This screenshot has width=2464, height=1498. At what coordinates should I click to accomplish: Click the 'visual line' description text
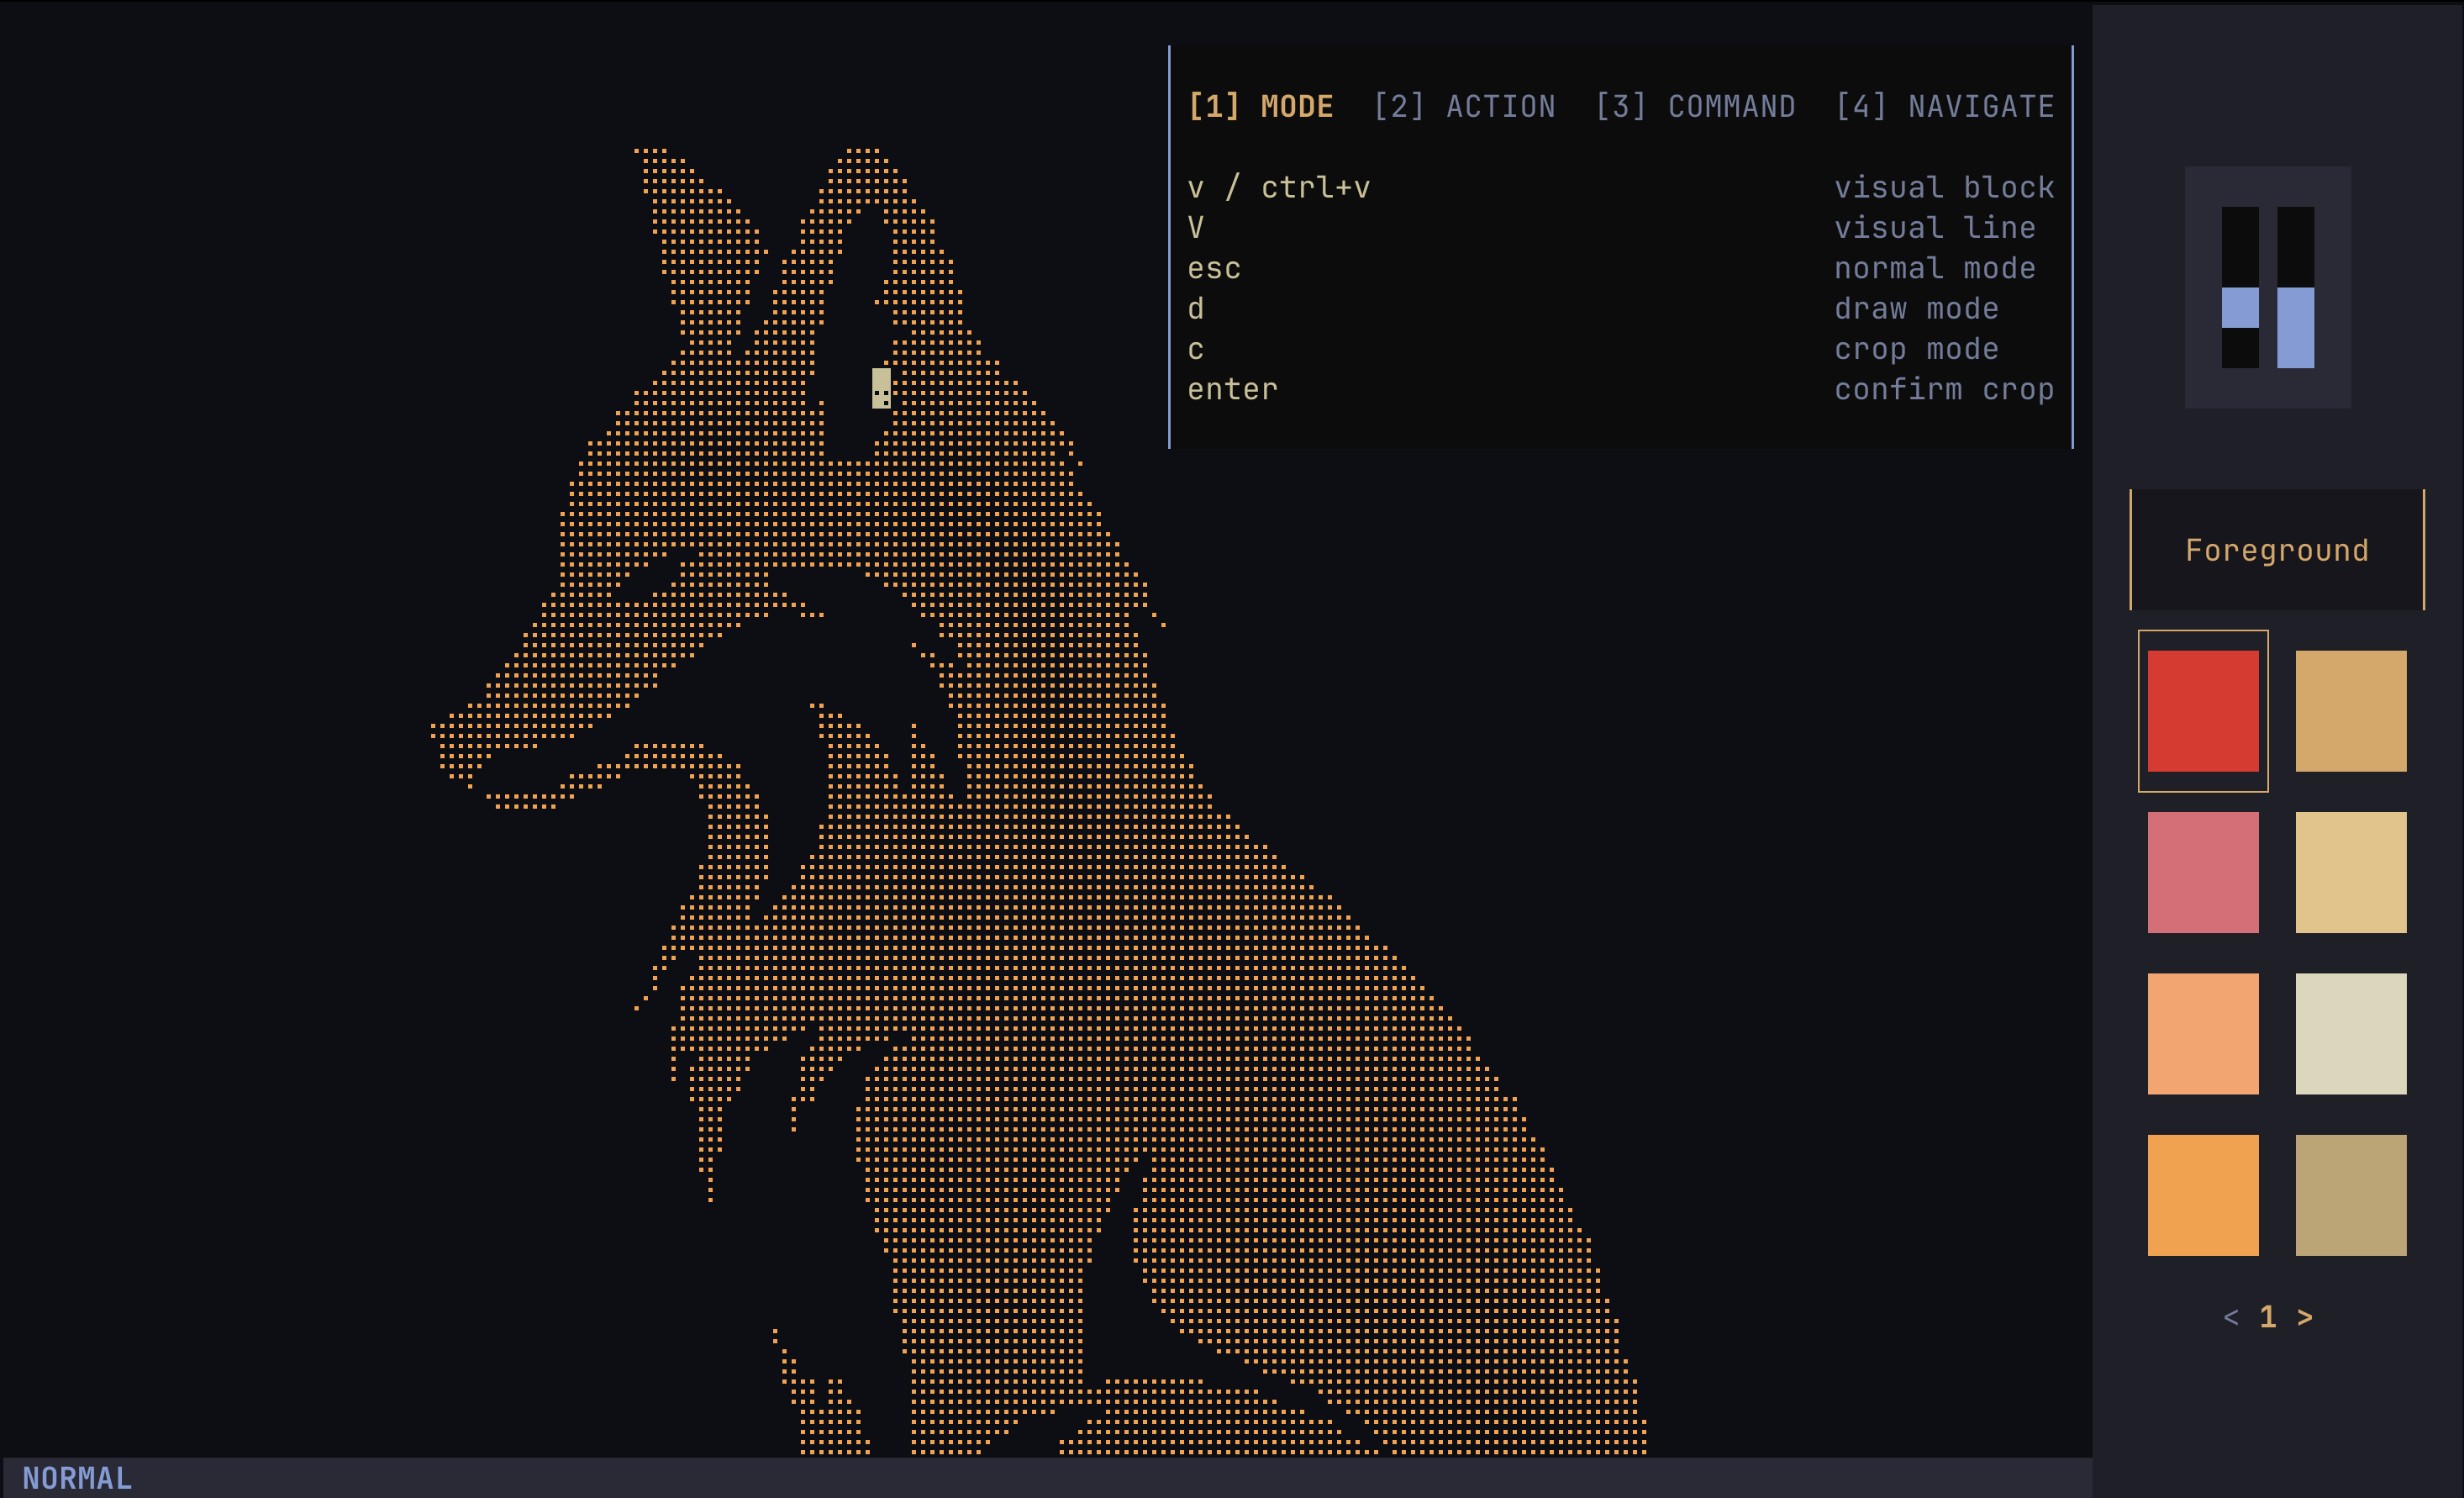pyautogui.click(x=1934, y=228)
